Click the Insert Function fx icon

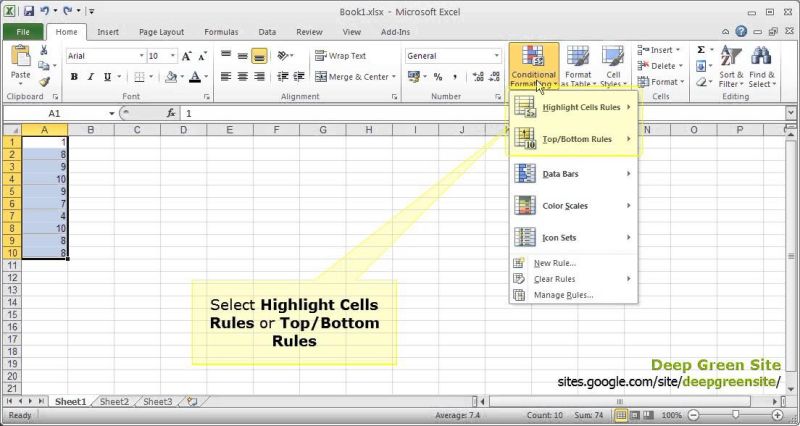click(x=171, y=113)
